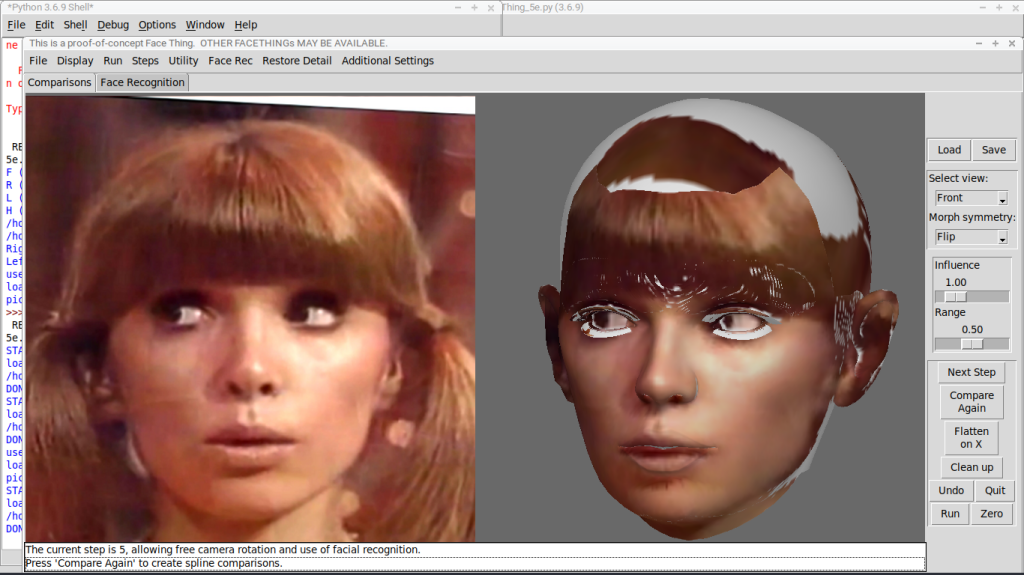Close the Face Thing window
Viewport: 1024px width, 575px height.
click(1012, 43)
